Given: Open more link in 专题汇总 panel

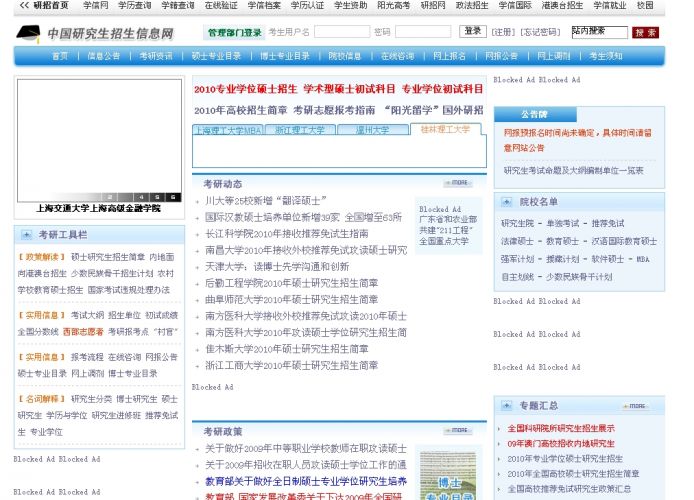Looking at the screenshot, I should click(636, 406).
